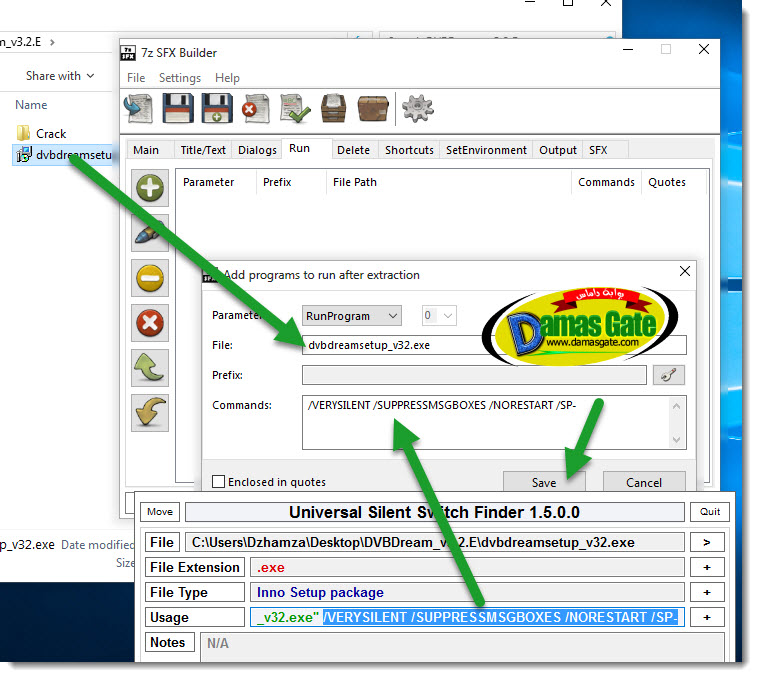
Task: Click the pencil edit entry button
Action: [x=150, y=233]
